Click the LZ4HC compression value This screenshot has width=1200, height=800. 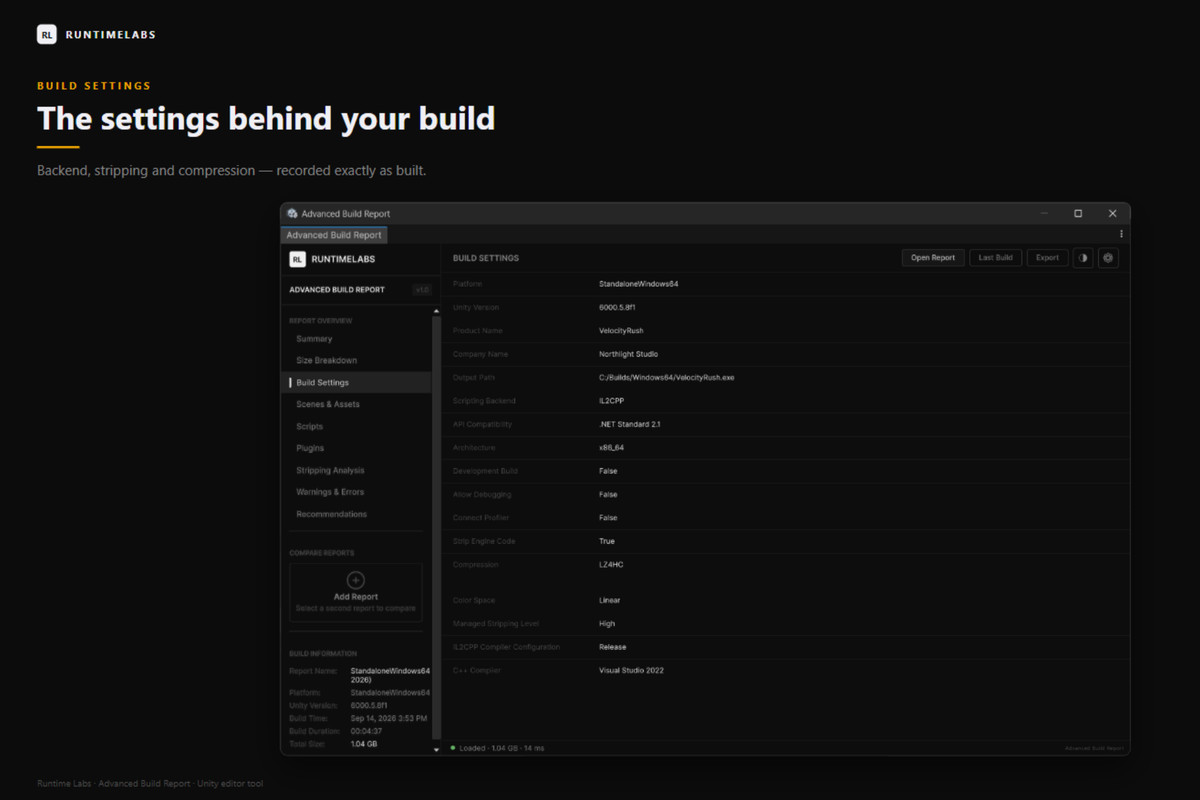coord(611,565)
